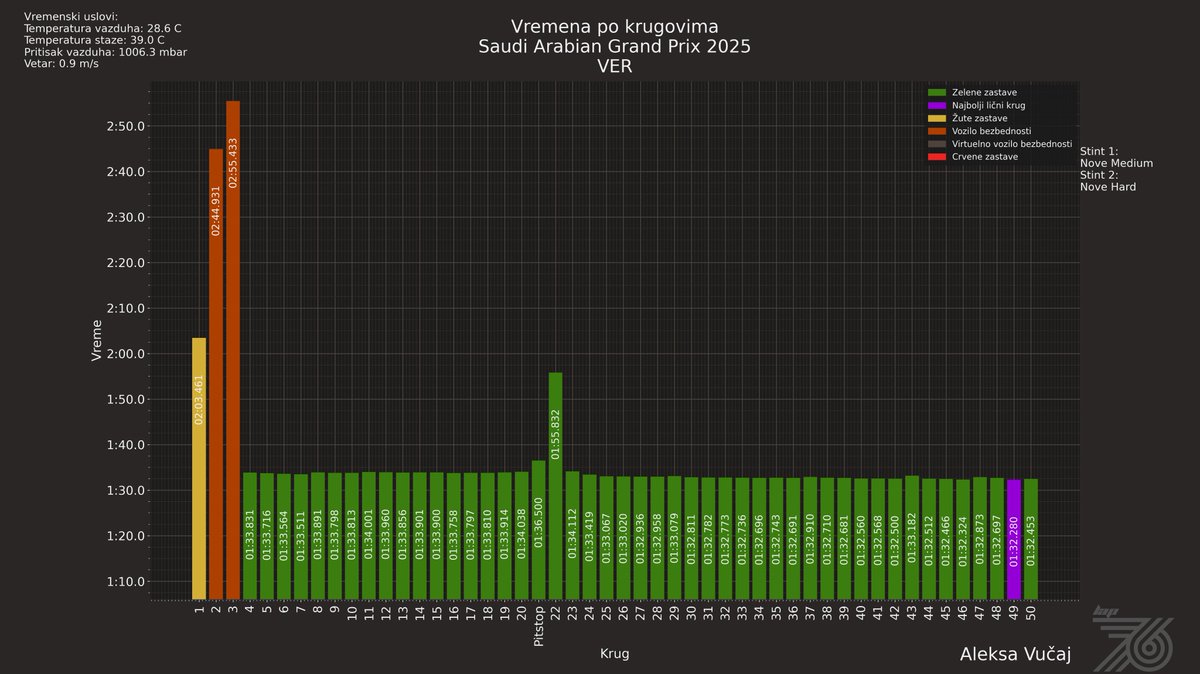Click the chart title Vremena po krugovima
Screen dimensions: 1200x674
coord(614,27)
